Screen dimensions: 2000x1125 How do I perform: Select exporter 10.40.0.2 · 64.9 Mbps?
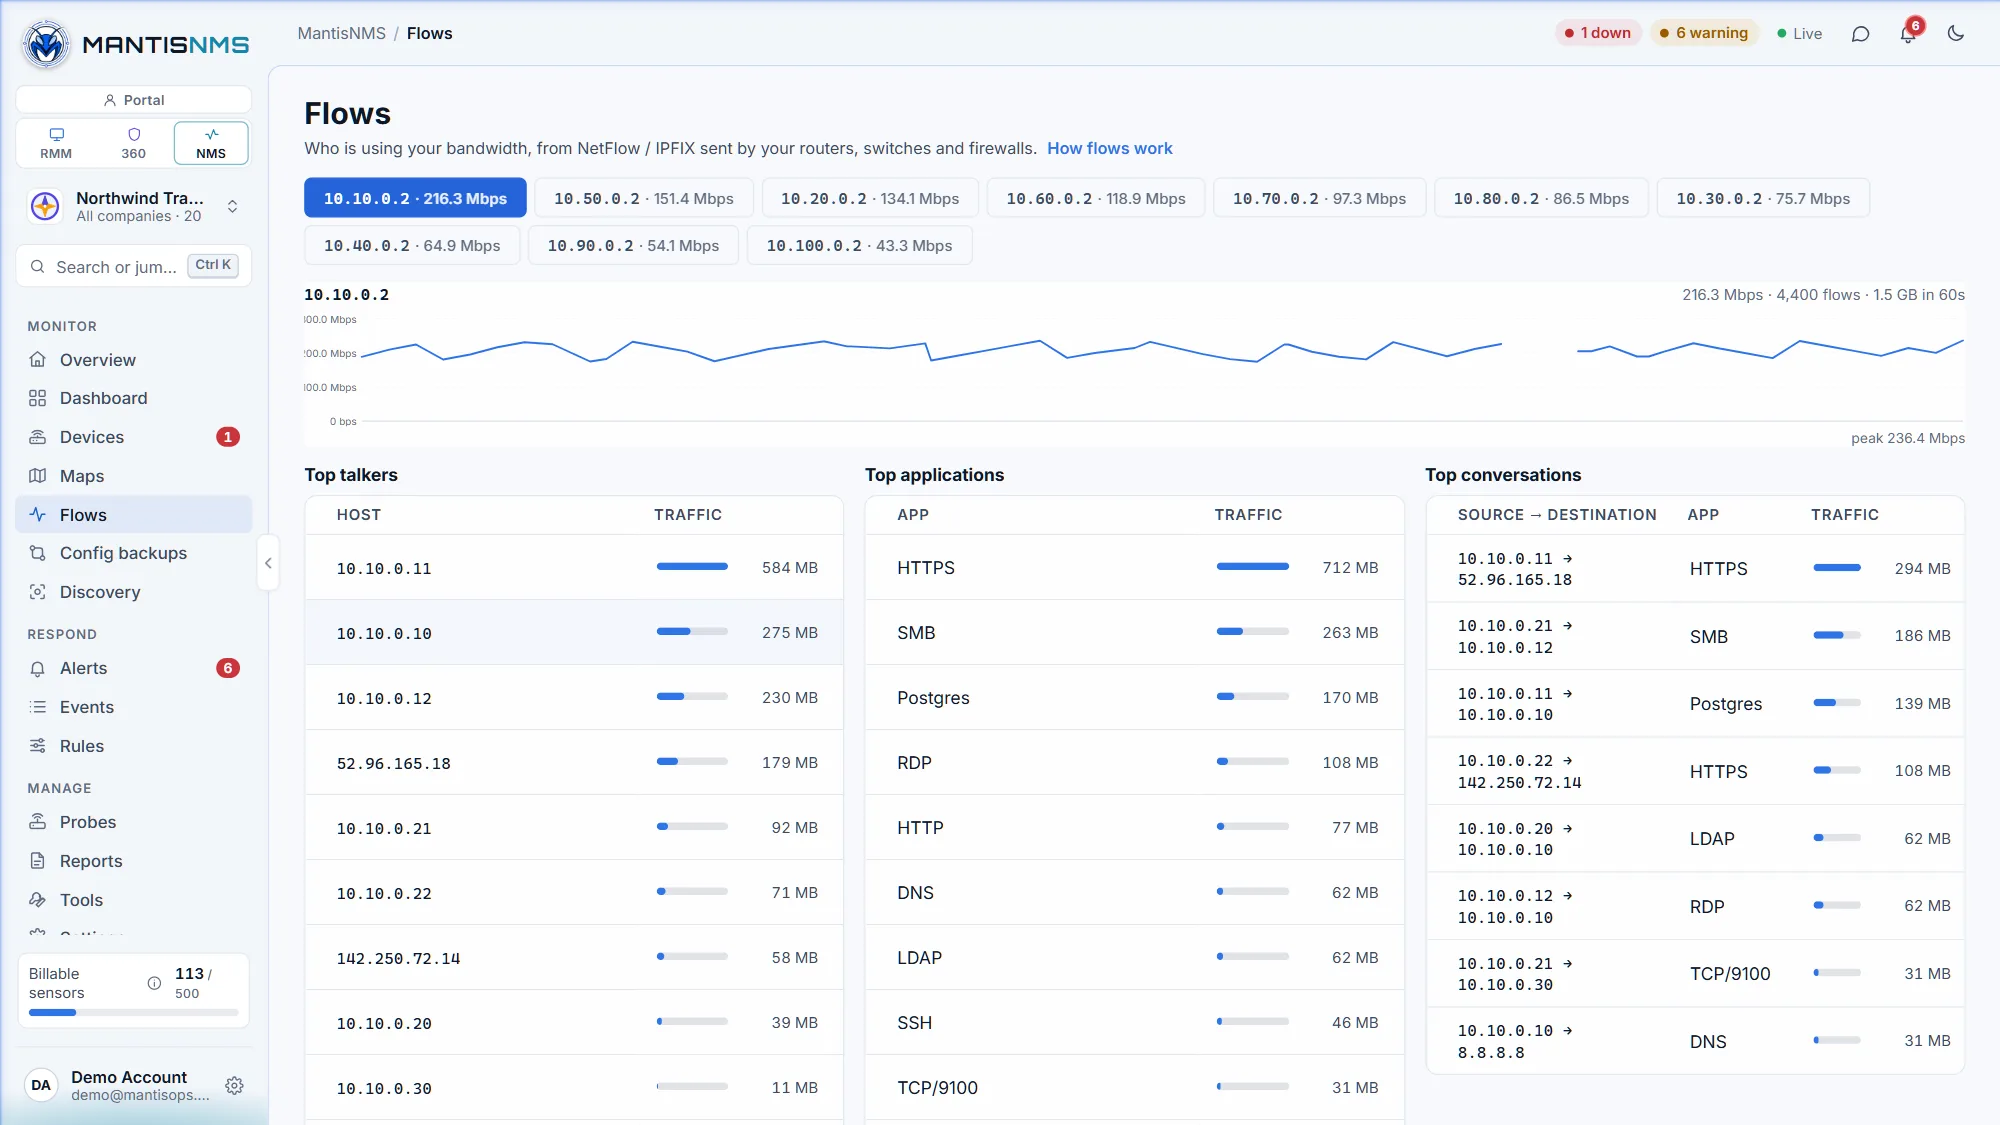coord(412,245)
